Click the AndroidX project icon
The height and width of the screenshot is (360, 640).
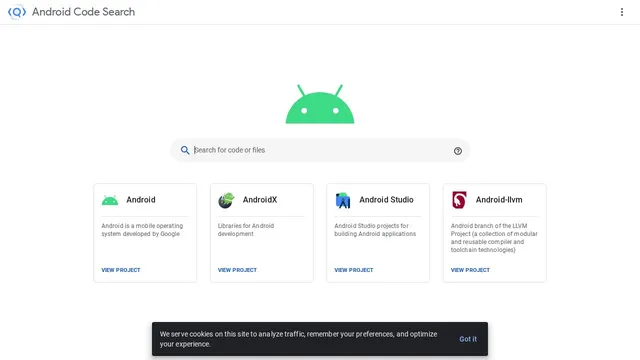[226, 200]
